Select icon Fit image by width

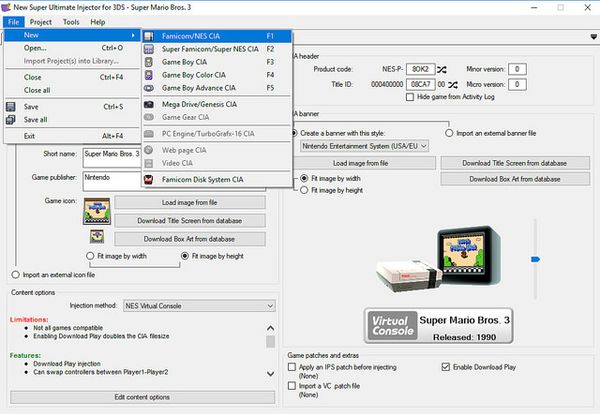tap(90, 256)
